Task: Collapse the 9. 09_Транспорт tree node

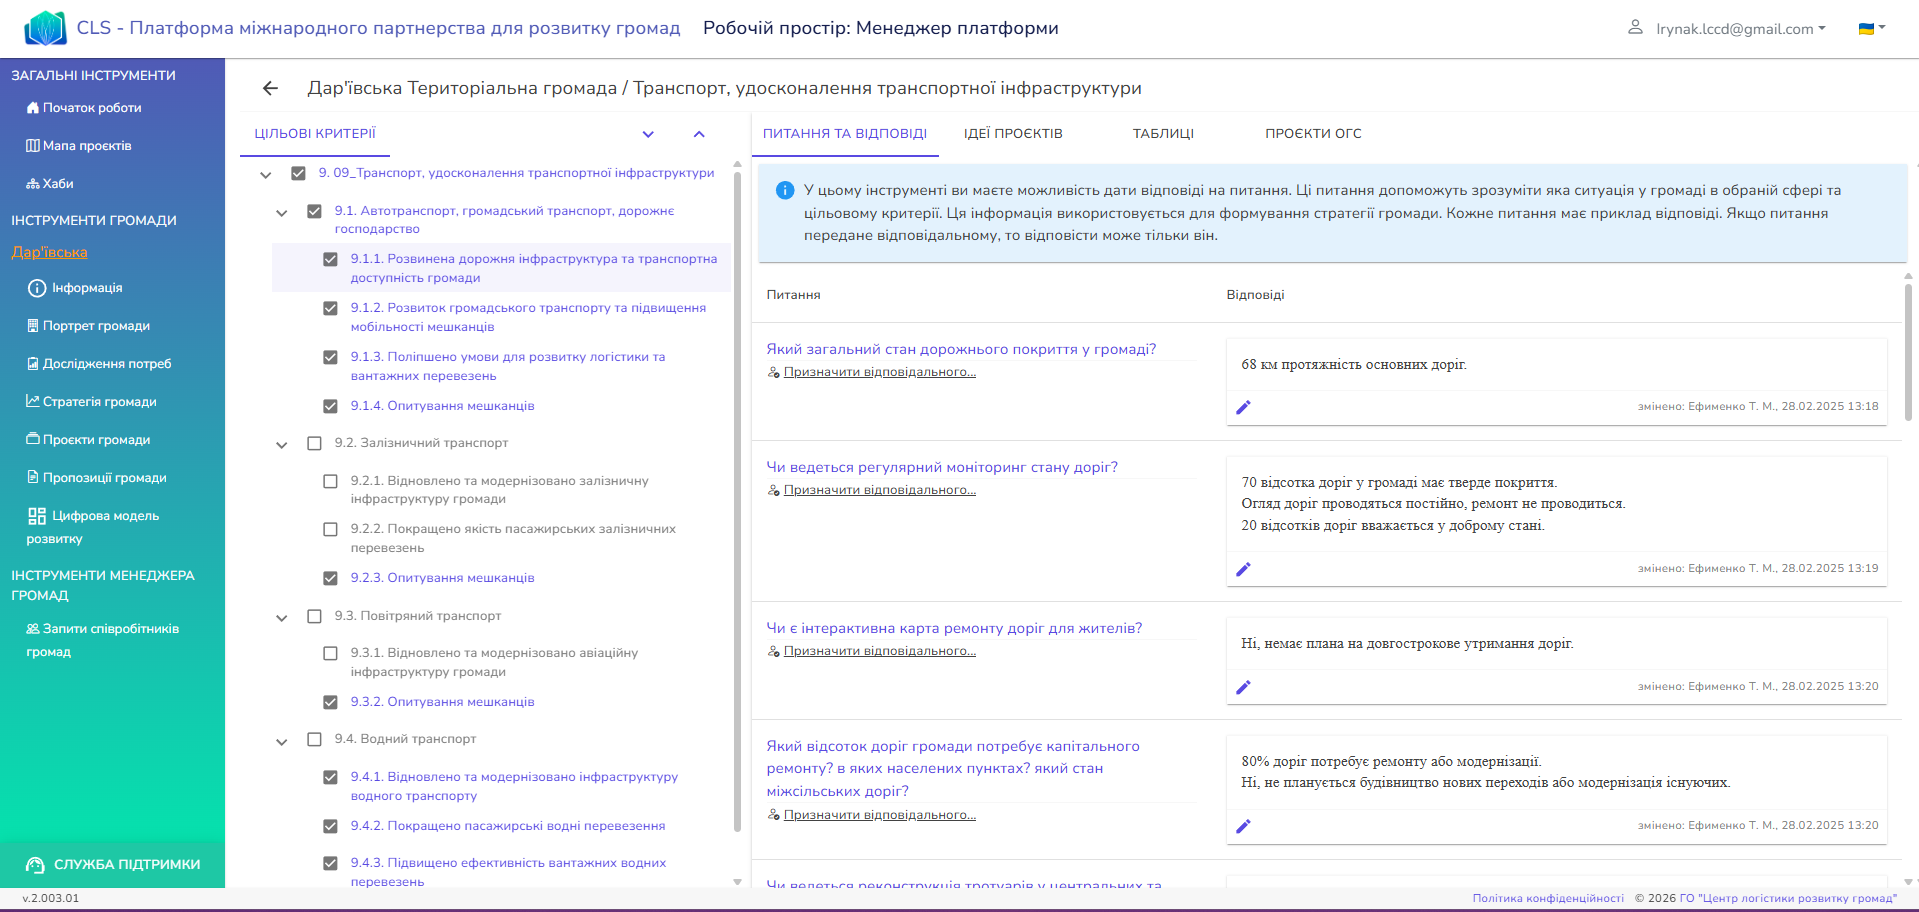Action: 265,174
